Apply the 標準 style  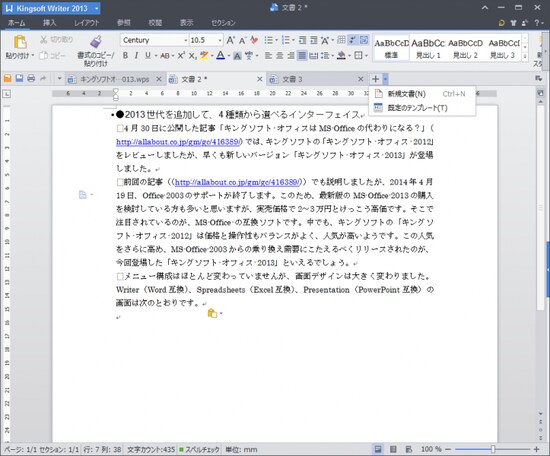[x=391, y=48]
